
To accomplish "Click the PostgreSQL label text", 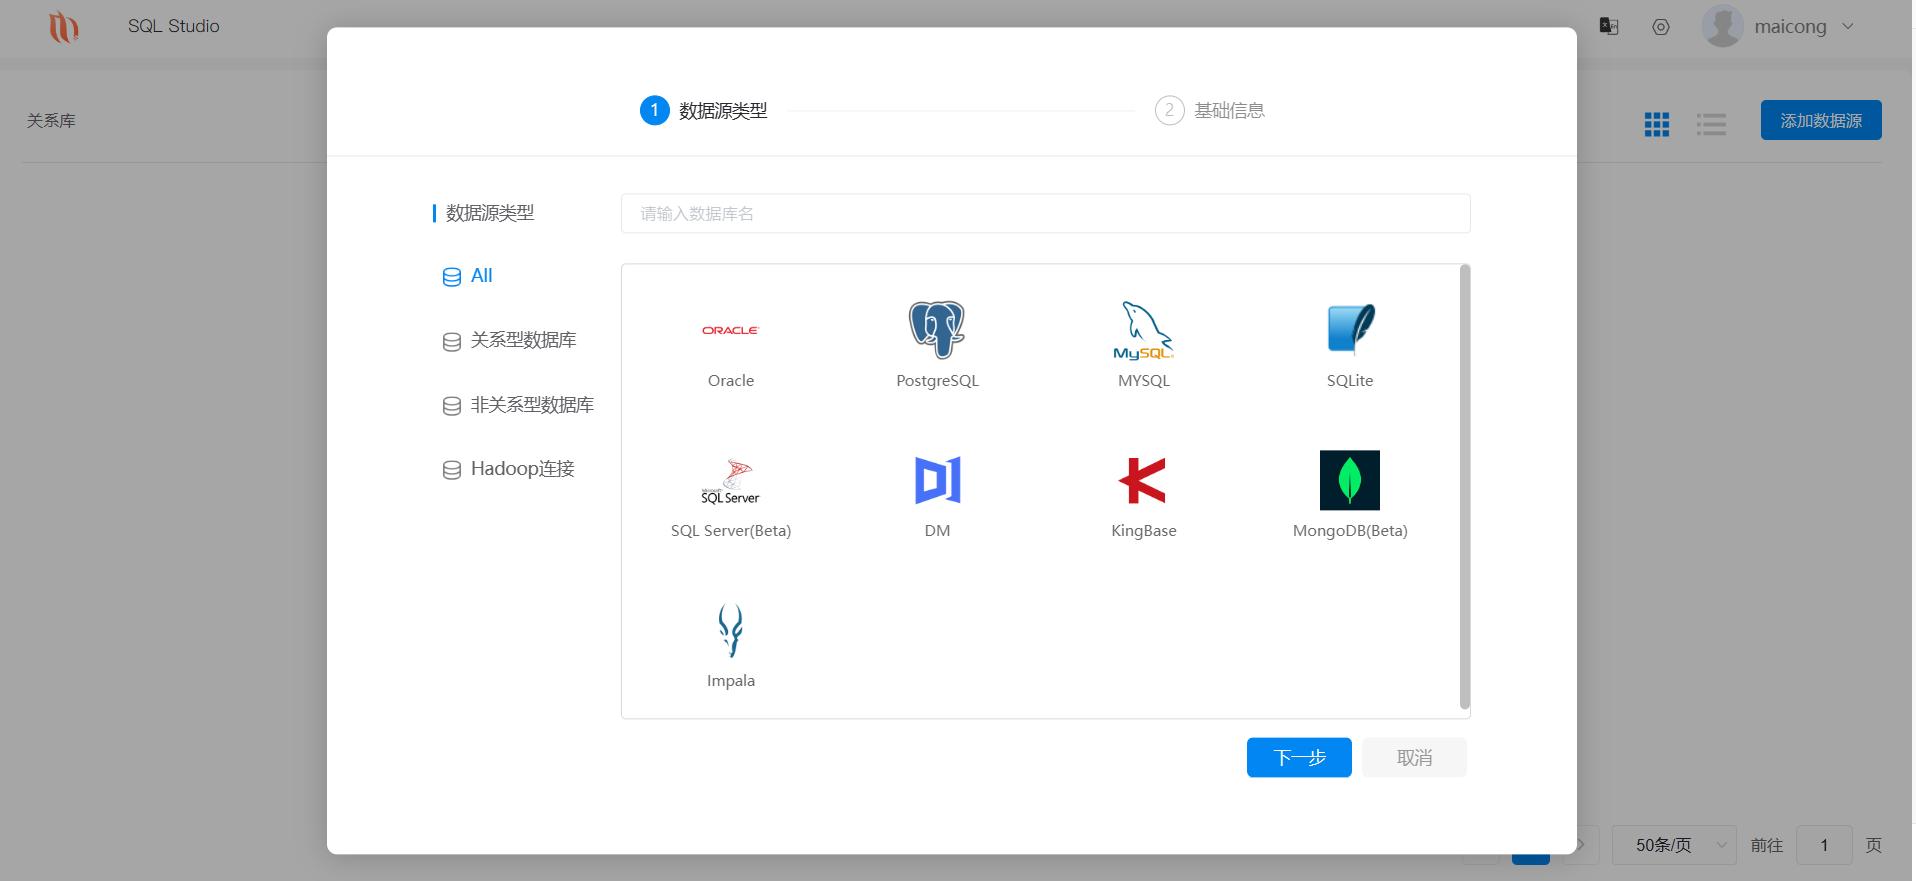I will click(x=937, y=381).
